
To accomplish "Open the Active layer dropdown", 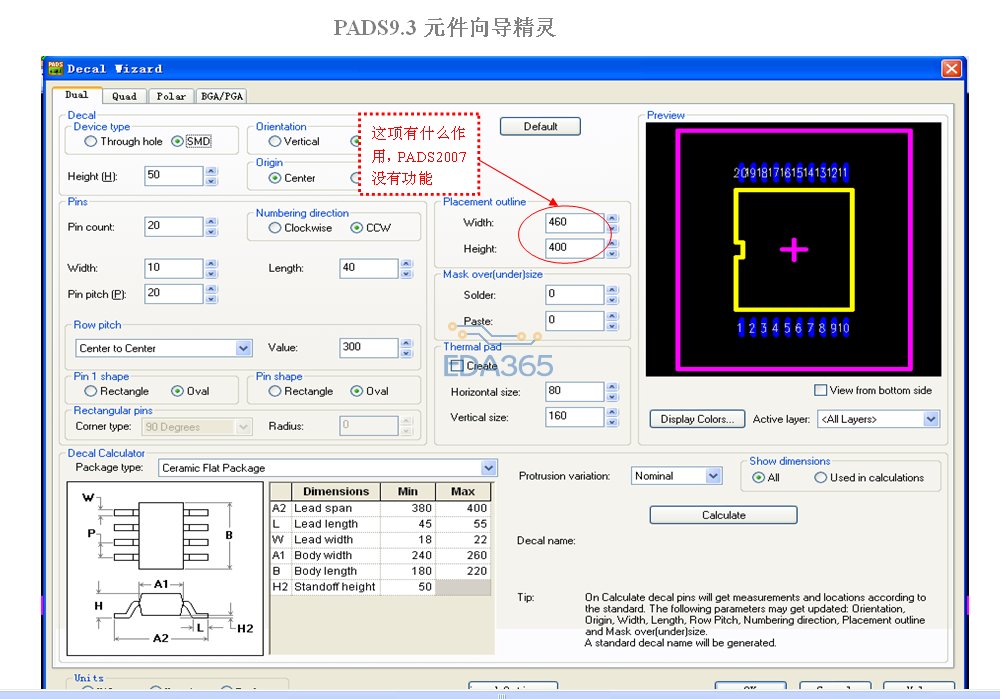I will [x=931, y=419].
